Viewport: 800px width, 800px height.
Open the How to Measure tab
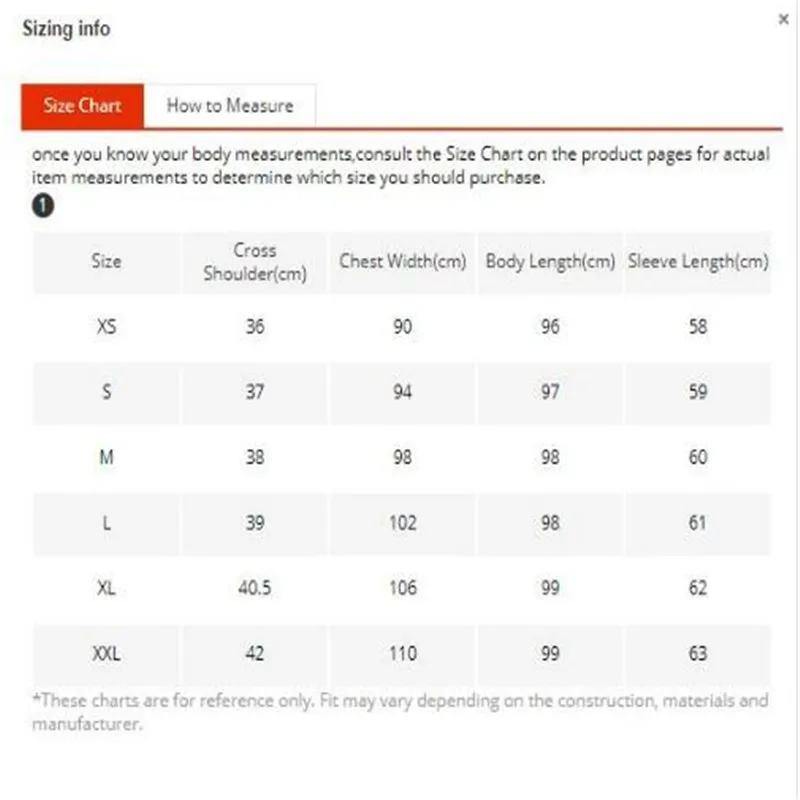pos(230,105)
